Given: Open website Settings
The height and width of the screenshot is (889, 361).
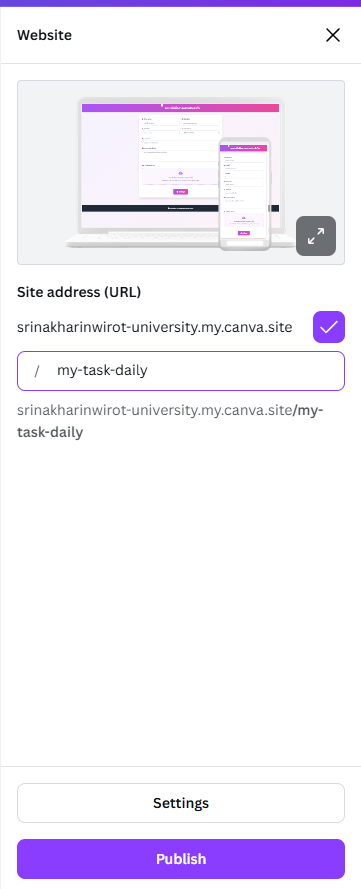Looking at the screenshot, I should [181, 803].
